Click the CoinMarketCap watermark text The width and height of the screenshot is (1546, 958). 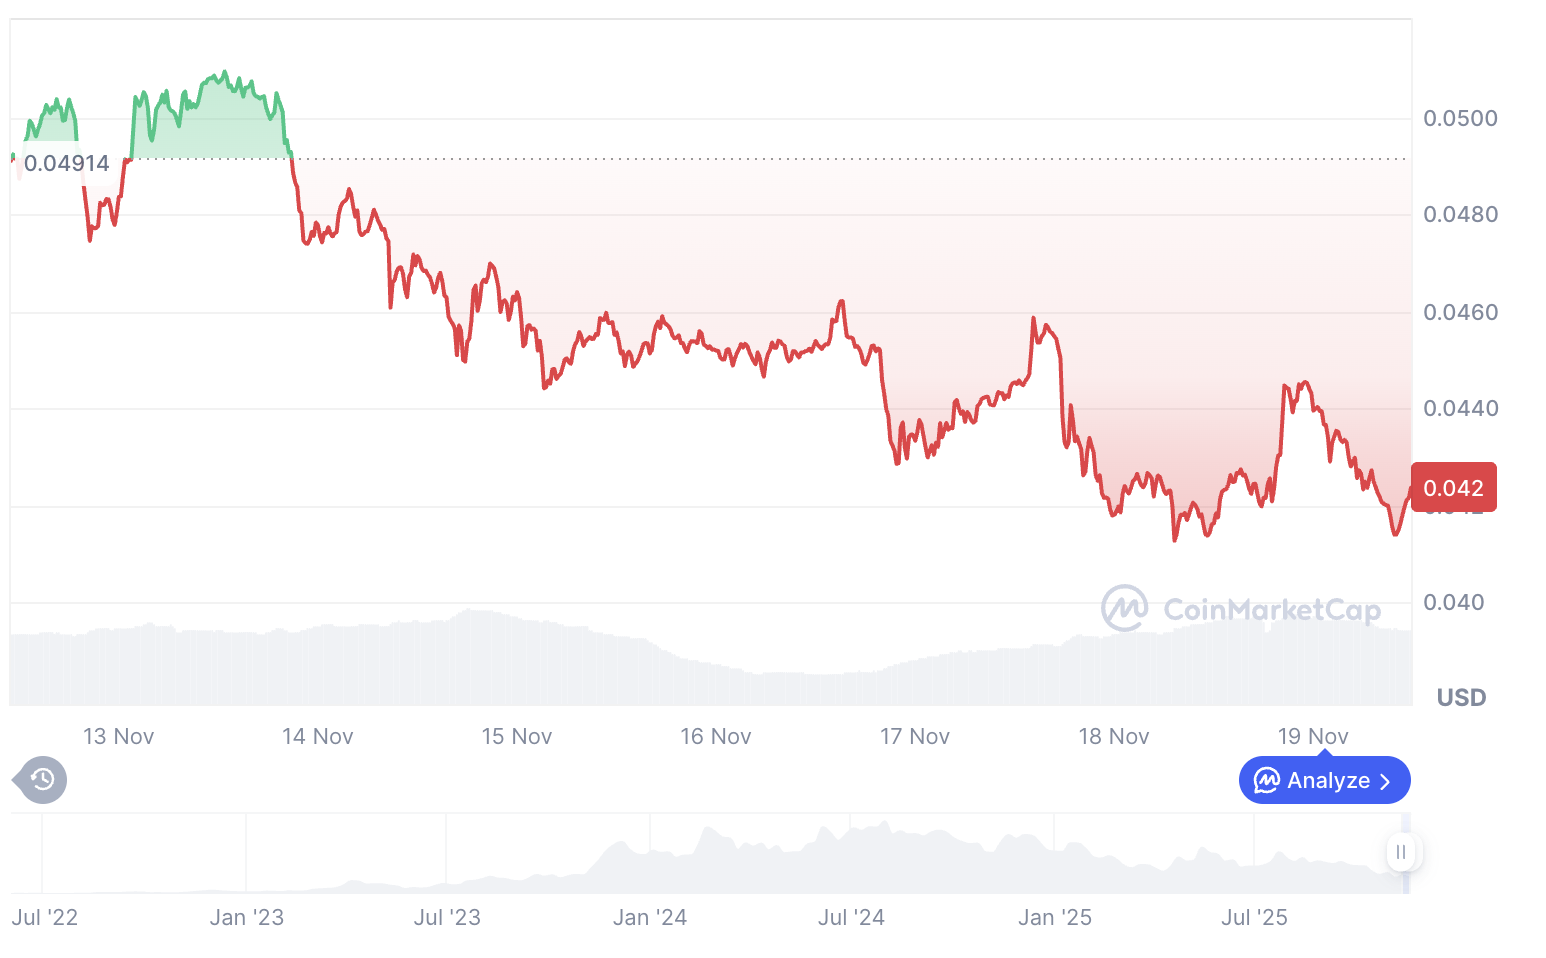coord(1271,609)
